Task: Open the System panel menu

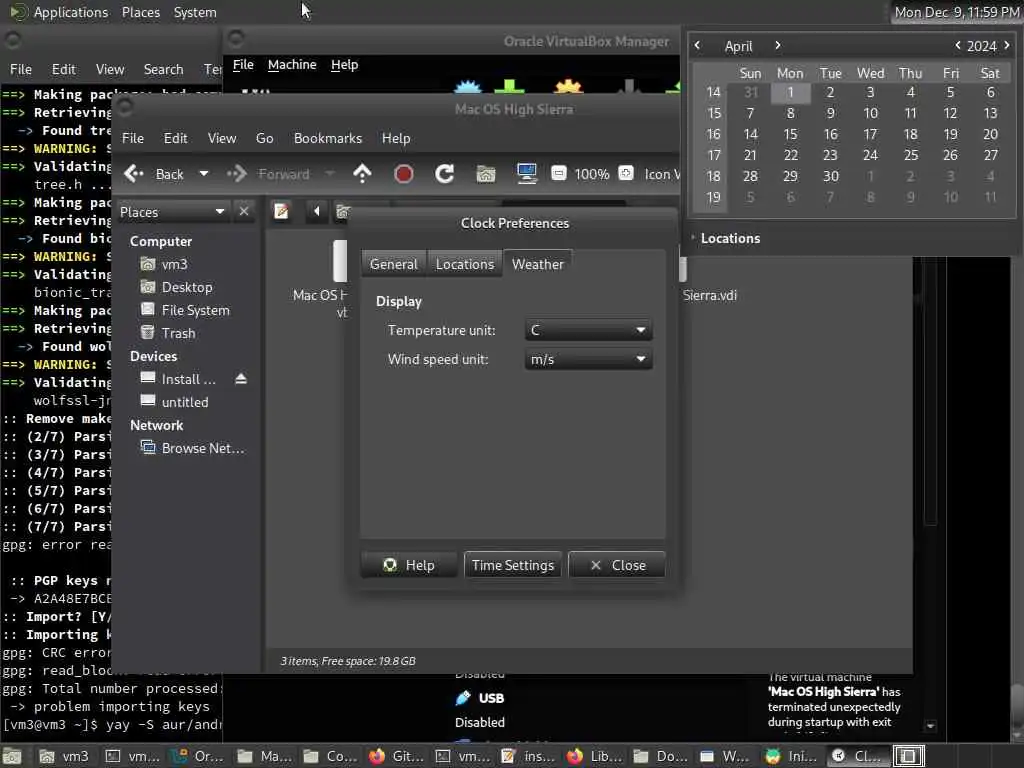Action: pyautogui.click(x=195, y=12)
